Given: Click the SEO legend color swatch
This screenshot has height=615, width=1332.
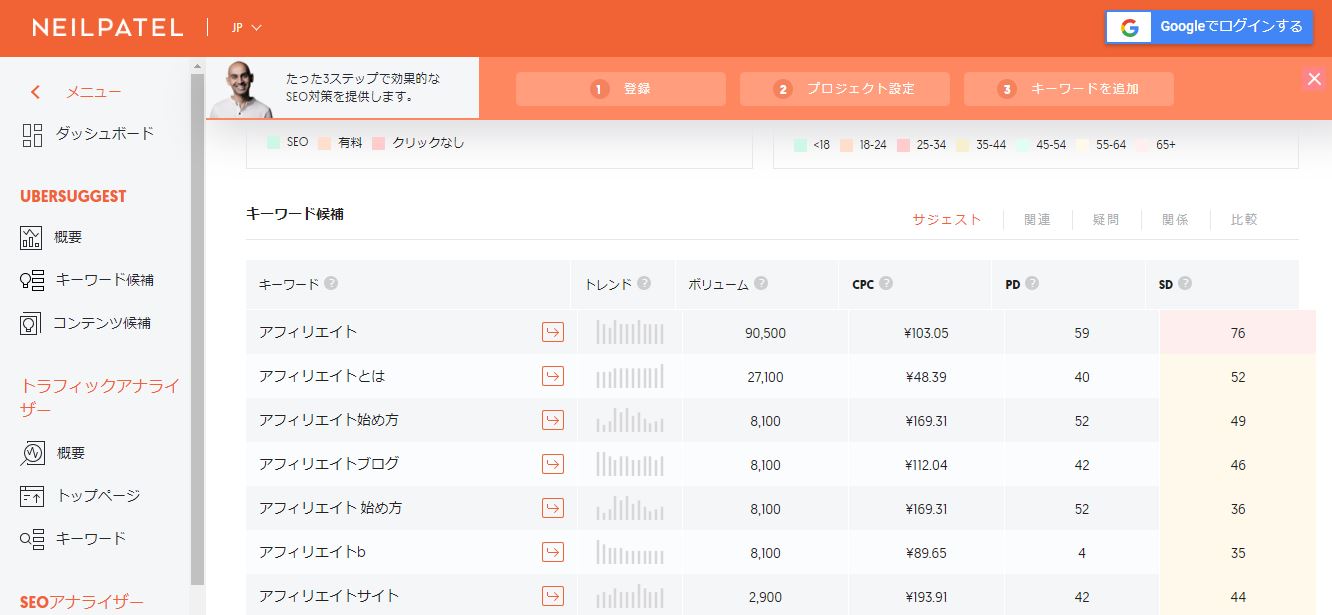Looking at the screenshot, I should [274, 143].
